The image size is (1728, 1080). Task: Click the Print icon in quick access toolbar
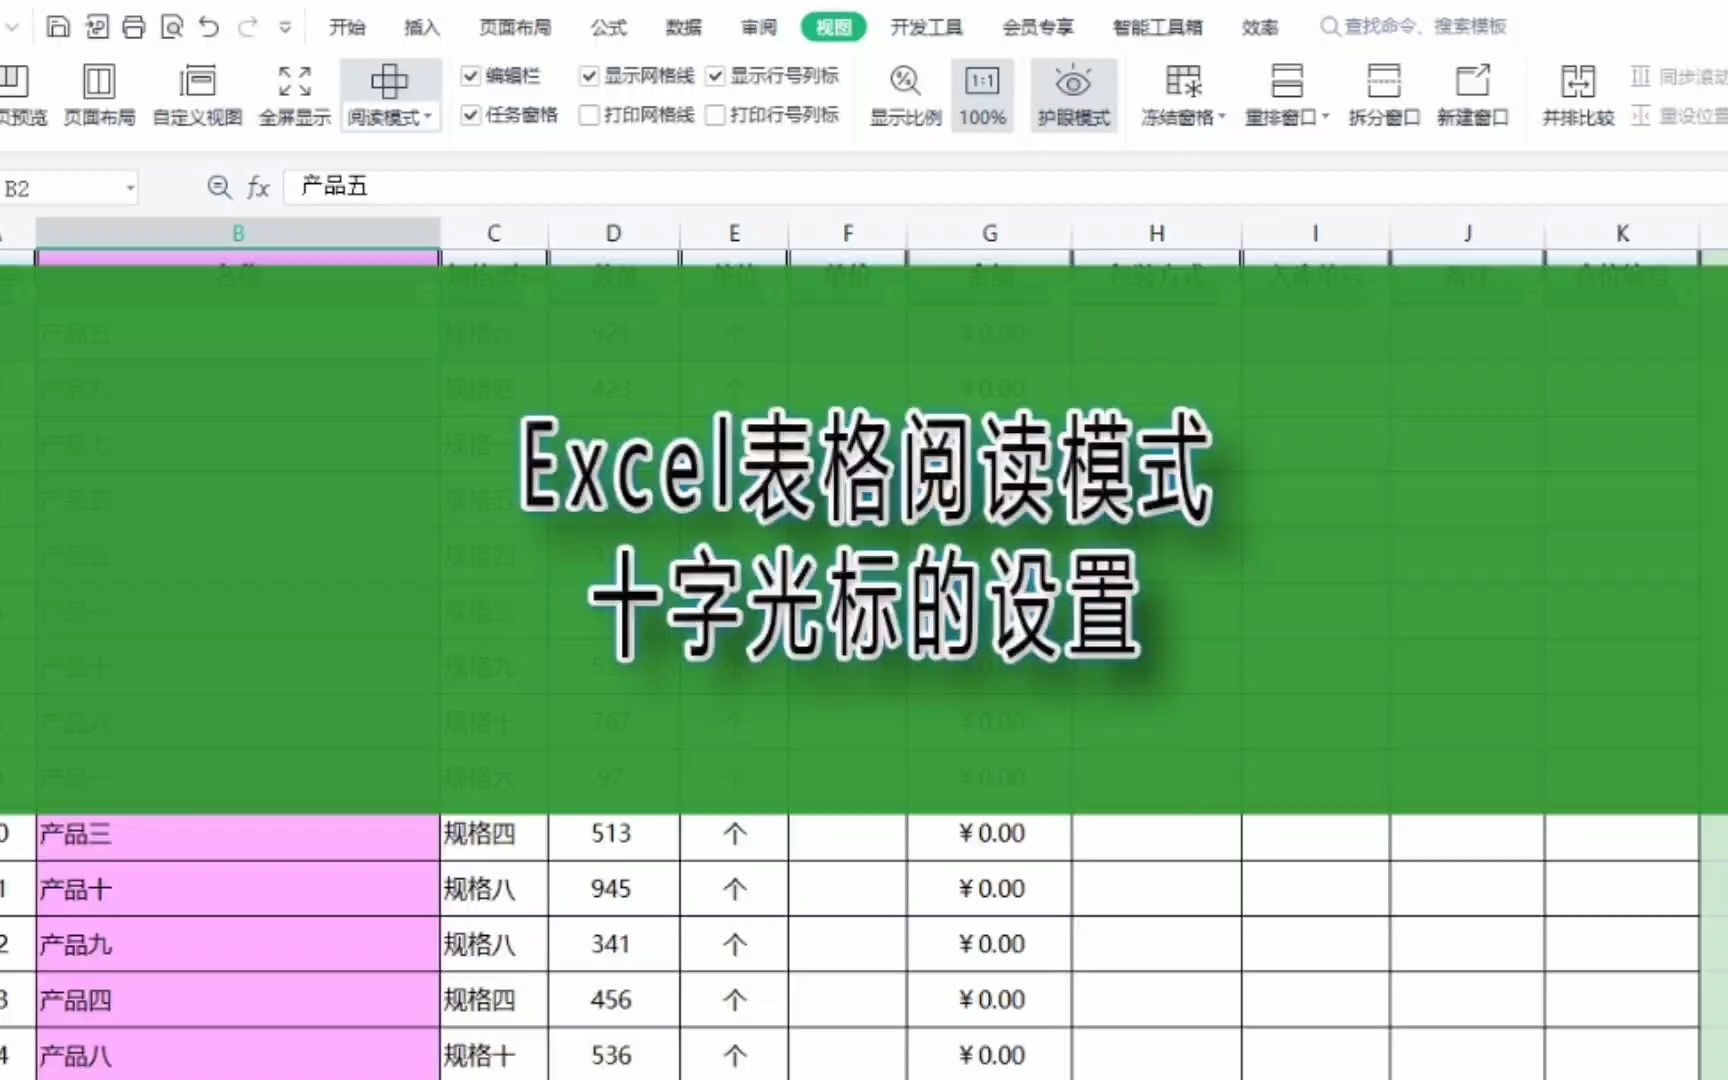pos(133,27)
